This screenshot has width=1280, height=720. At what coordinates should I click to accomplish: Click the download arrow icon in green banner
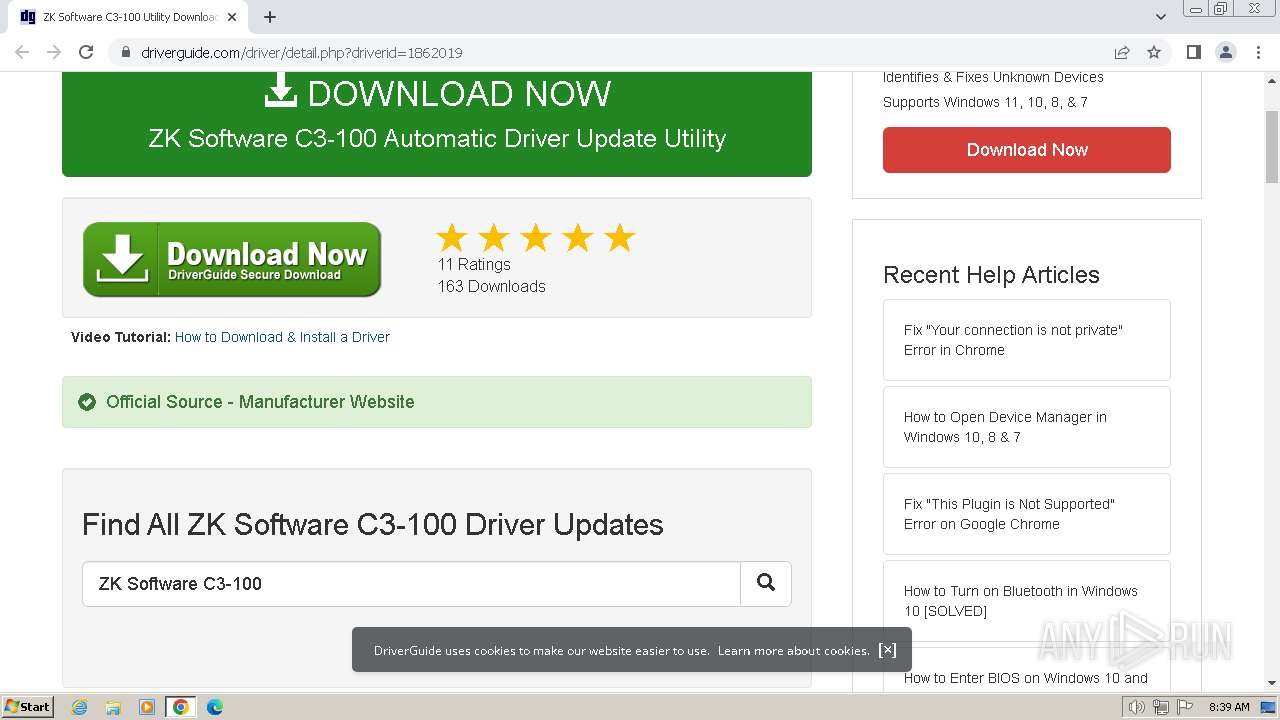click(x=281, y=92)
